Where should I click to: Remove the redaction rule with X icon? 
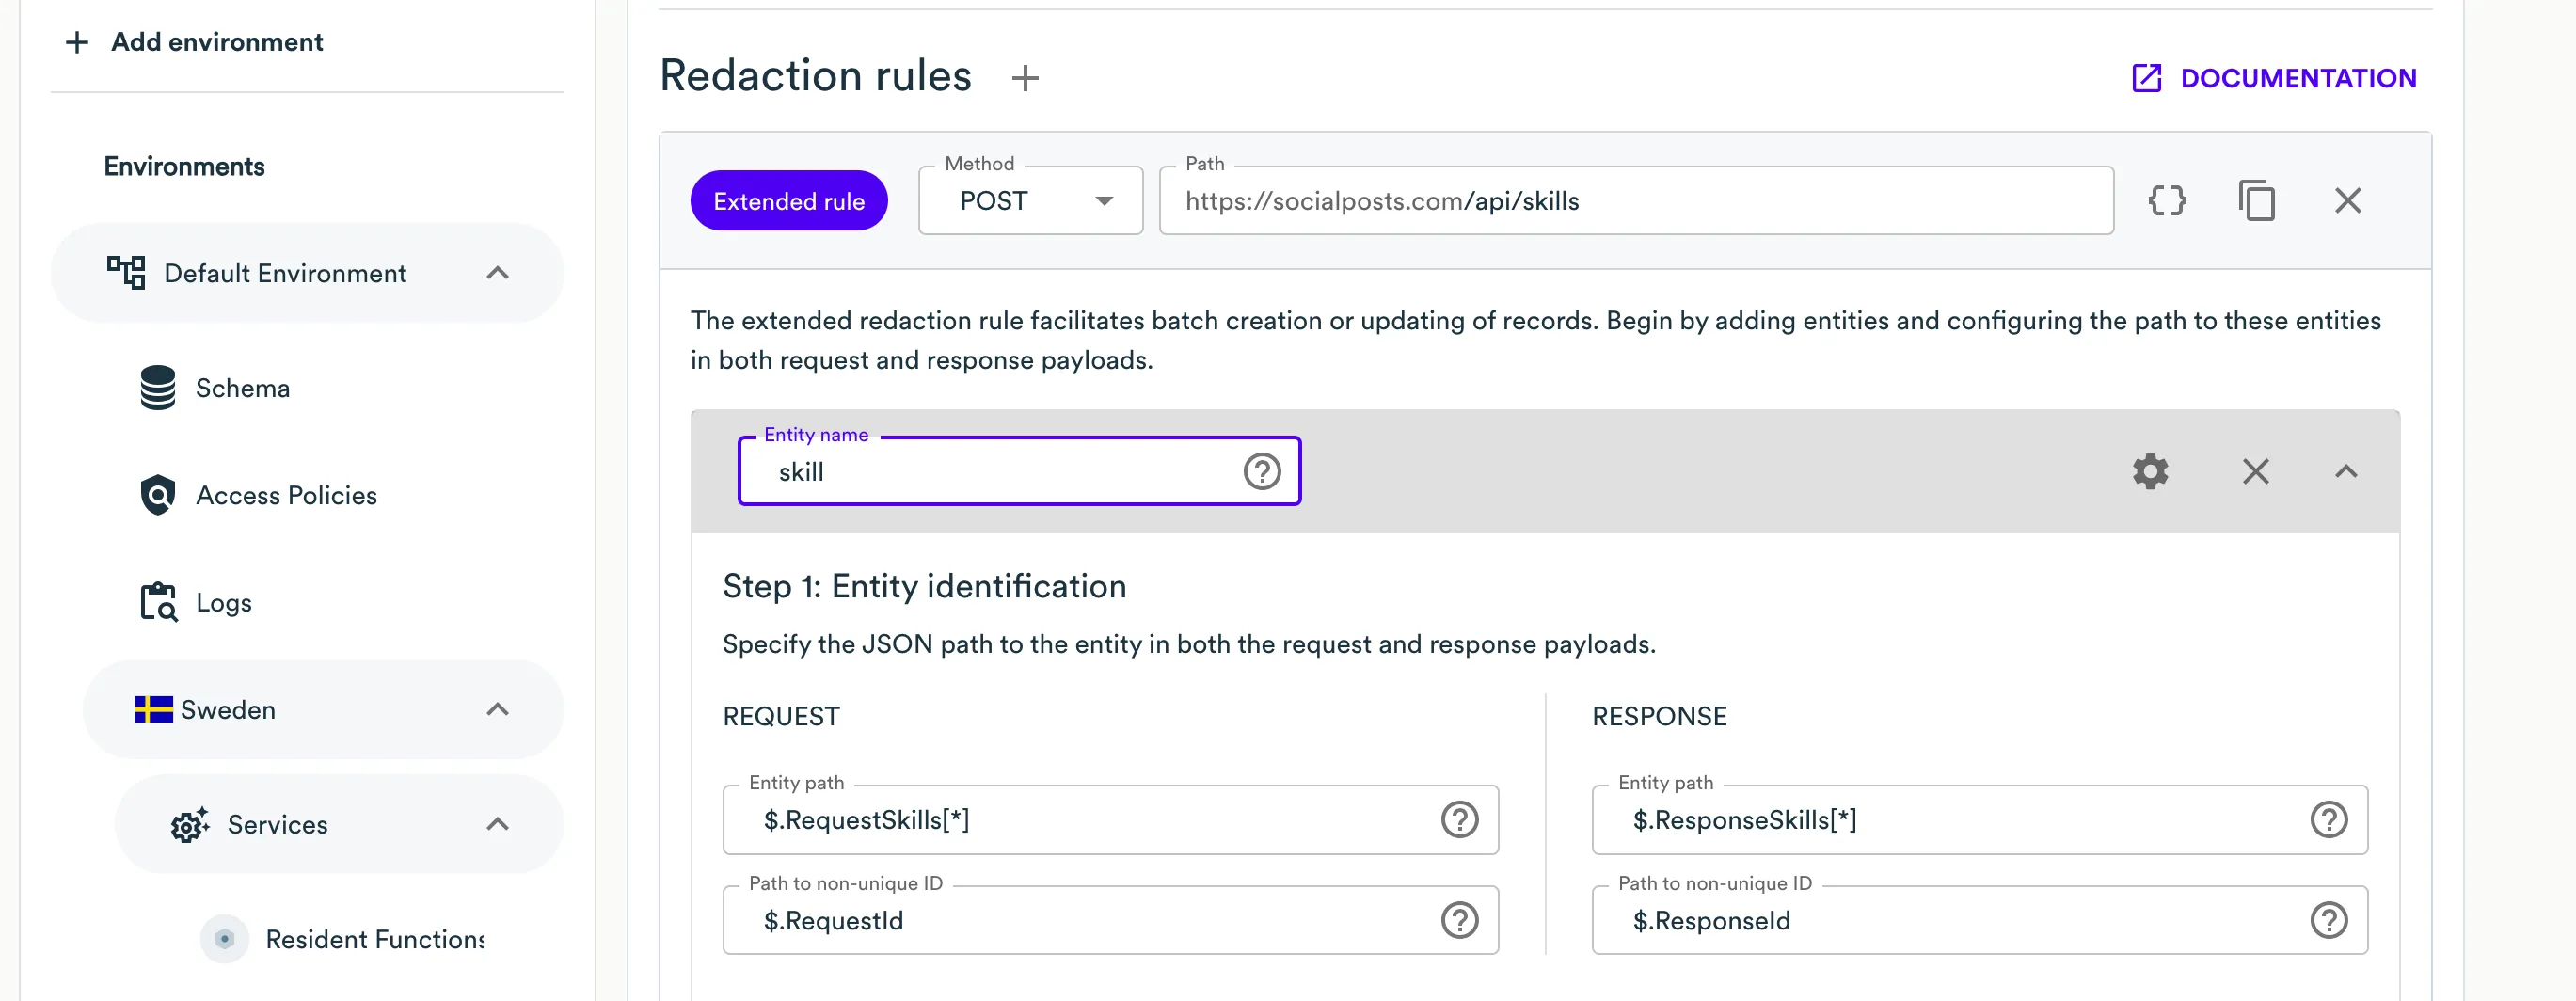point(2347,201)
